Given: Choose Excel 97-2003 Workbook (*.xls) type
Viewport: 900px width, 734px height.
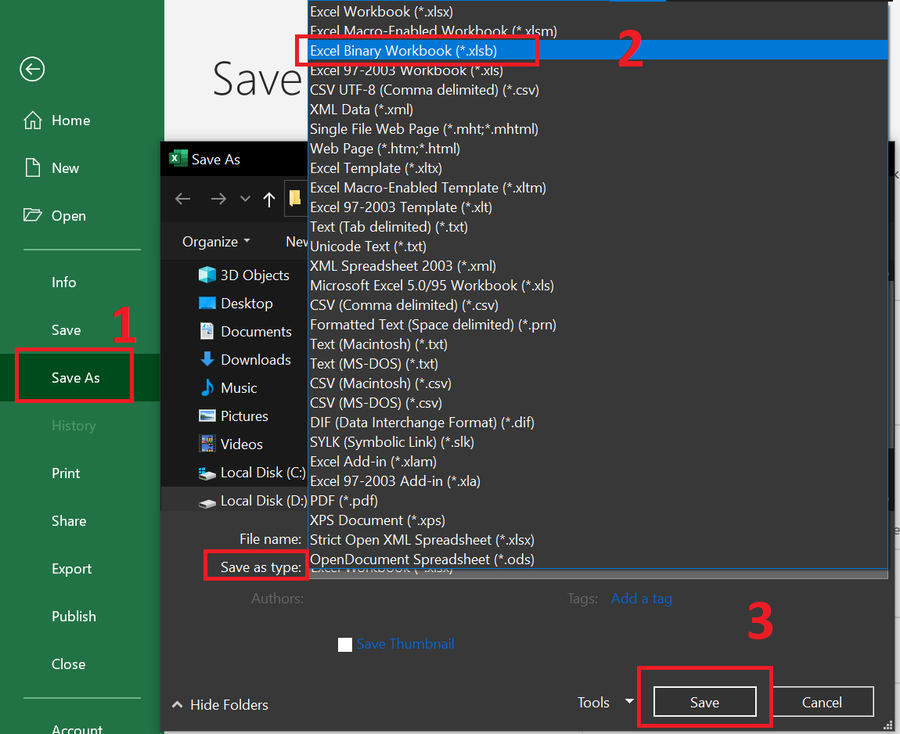Looking at the screenshot, I should [598, 70].
